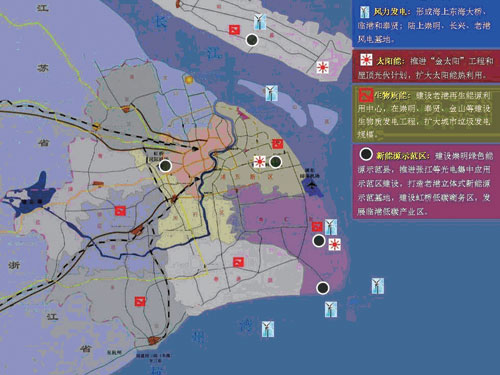Click the blue wind power legend box
Screen dimensions: 500x375
click(426, 24)
